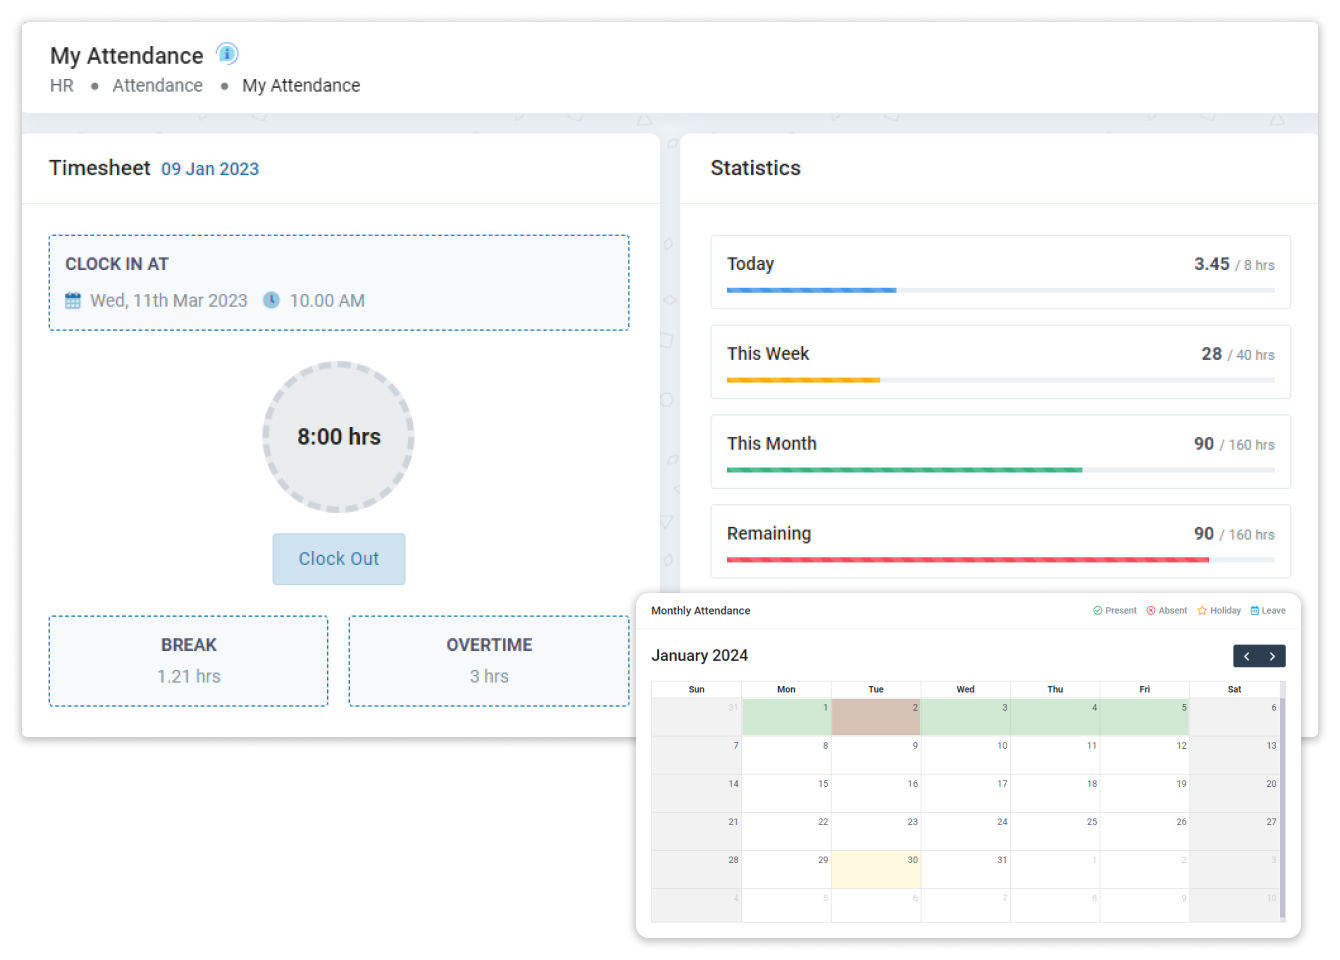
Task: Click the Holiday star legend icon
Action: tap(1202, 611)
